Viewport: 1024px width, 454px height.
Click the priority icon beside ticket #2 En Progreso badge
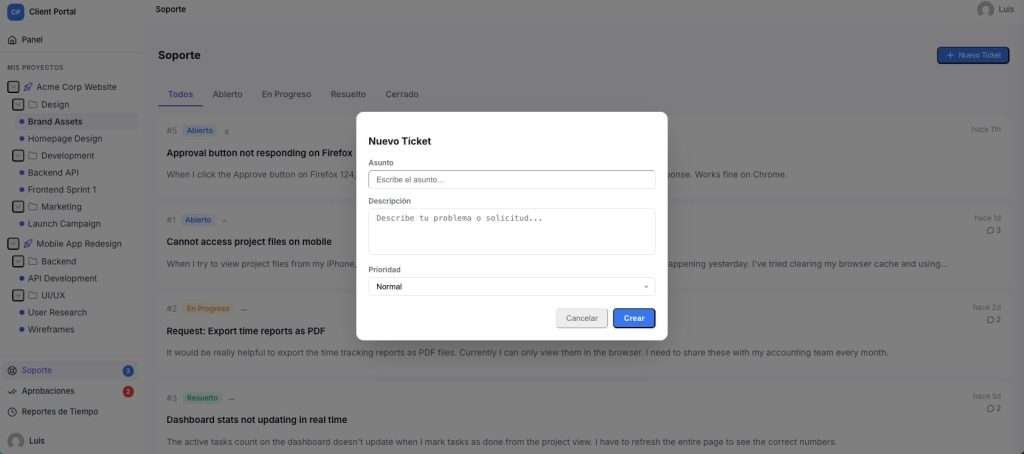coord(244,309)
